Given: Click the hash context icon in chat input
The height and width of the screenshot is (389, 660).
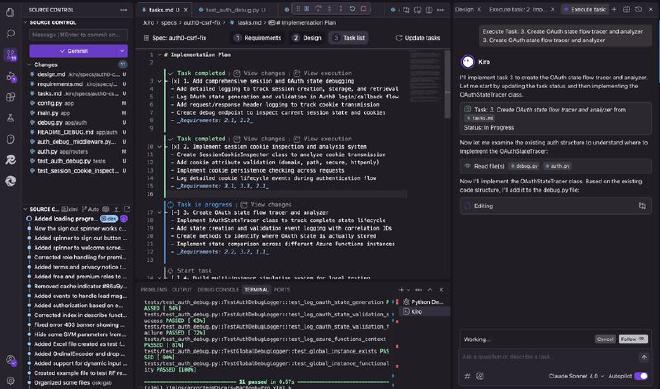Looking at the screenshot, I should [x=467, y=376].
